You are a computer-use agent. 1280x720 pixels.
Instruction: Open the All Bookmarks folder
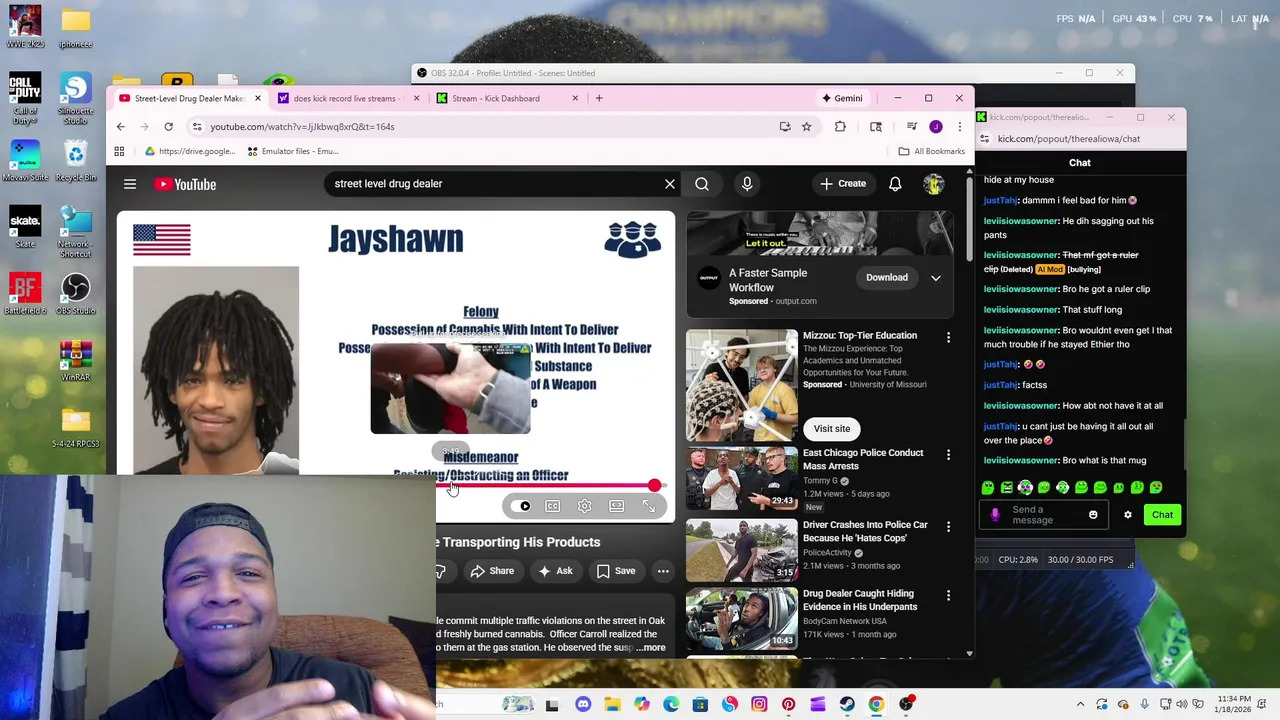(931, 151)
